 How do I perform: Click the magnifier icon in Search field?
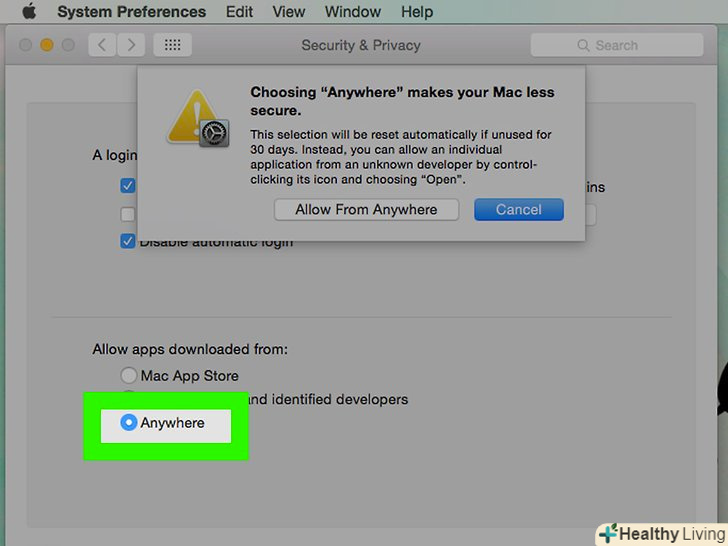point(583,46)
